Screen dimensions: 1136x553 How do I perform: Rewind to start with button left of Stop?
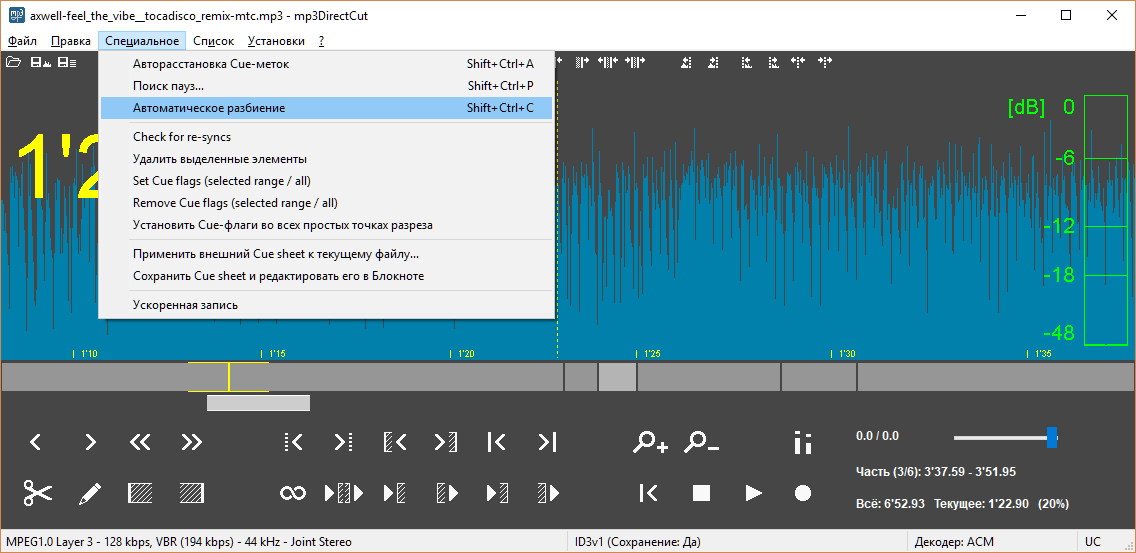click(x=648, y=494)
